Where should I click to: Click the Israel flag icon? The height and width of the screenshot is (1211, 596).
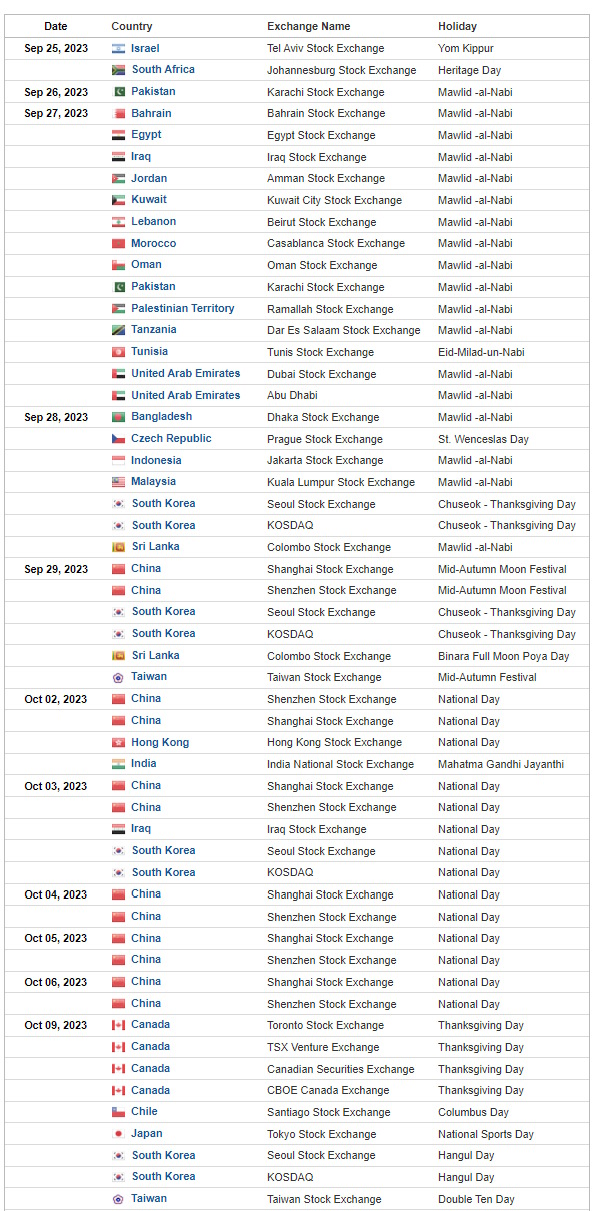pos(118,48)
